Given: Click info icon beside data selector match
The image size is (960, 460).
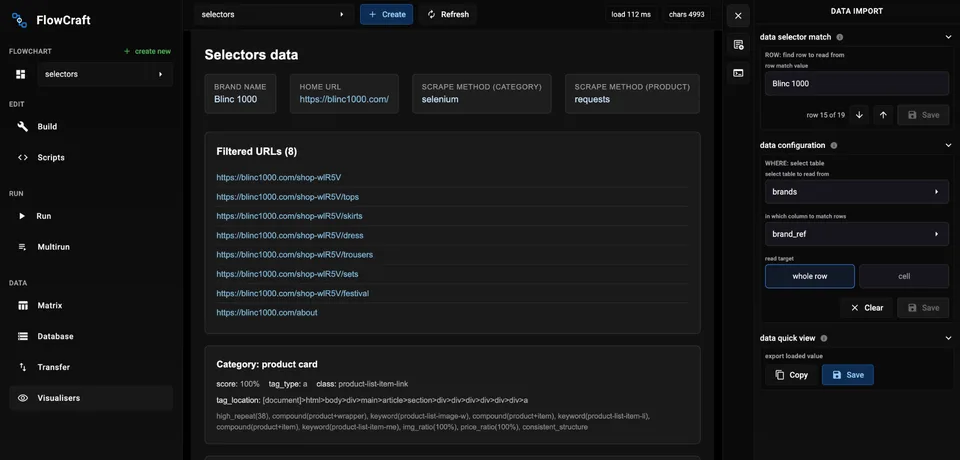Looking at the screenshot, I should click(840, 37).
